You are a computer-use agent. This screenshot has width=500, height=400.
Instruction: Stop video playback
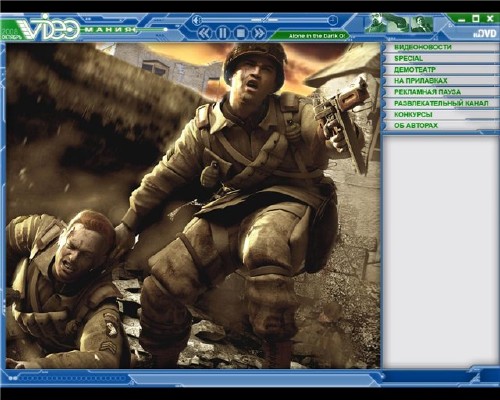click(240, 33)
